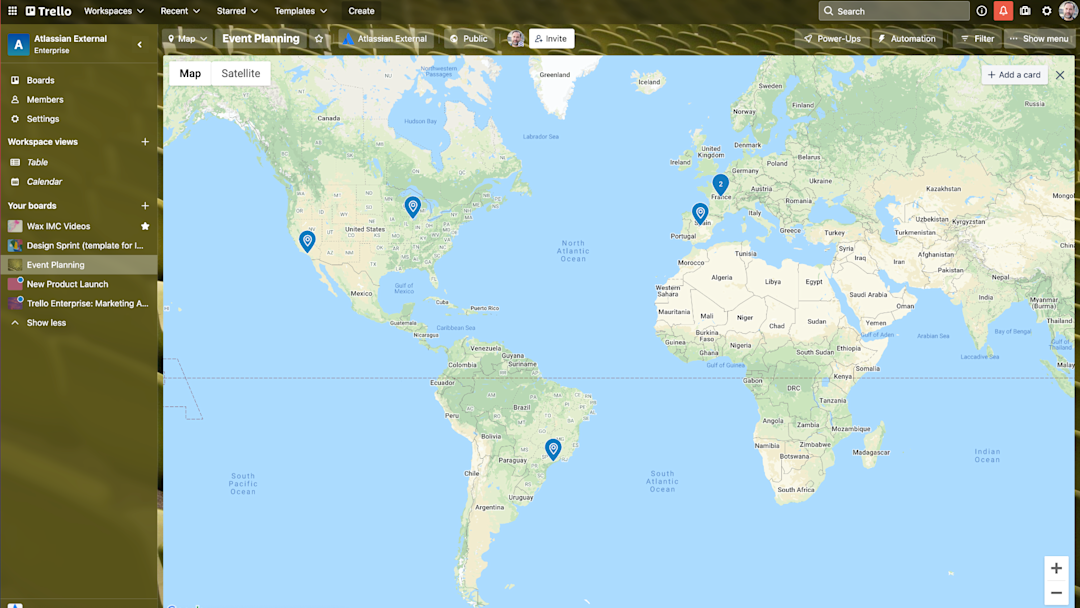Viewport: 1080px width, 608px height.
Task: Open the Filter panel
Action: [977, 38]
